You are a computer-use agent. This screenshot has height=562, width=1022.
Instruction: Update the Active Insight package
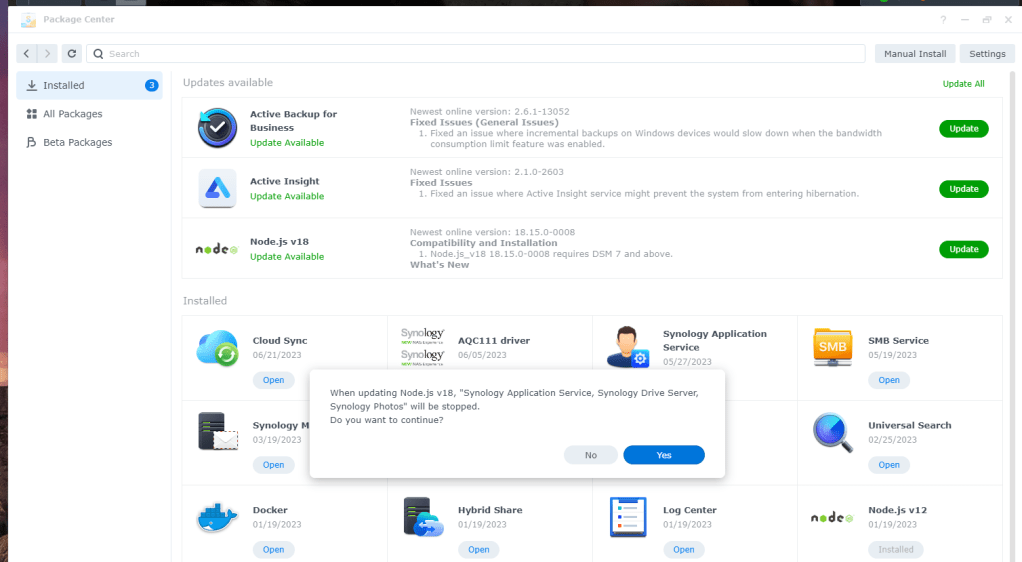(963, 188)
